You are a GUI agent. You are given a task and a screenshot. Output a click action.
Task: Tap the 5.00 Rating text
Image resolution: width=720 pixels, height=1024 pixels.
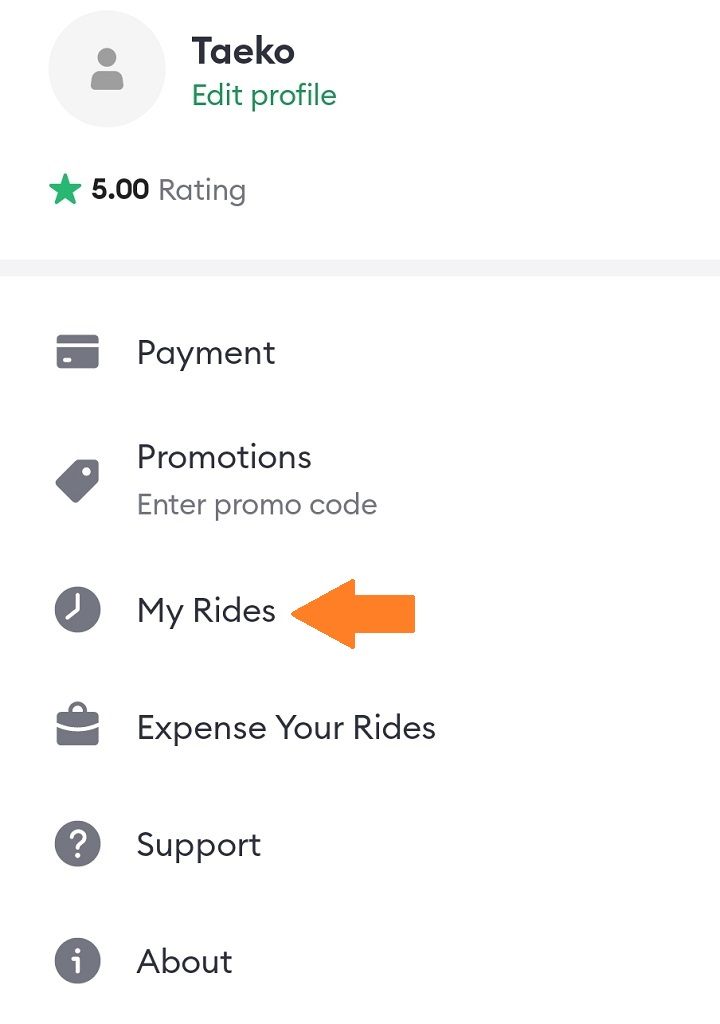pyautogui.click(x=168, y=190)
